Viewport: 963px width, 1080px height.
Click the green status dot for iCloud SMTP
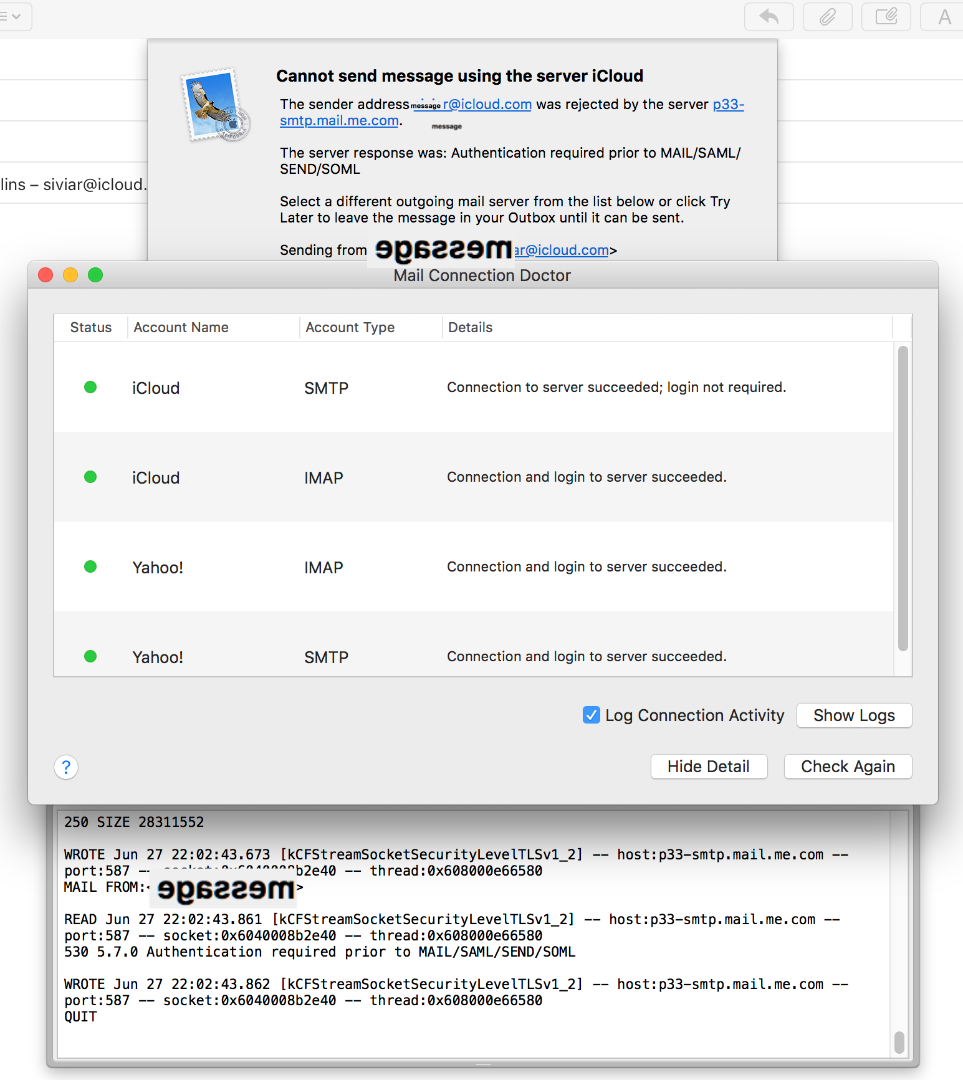click(90, 387)
